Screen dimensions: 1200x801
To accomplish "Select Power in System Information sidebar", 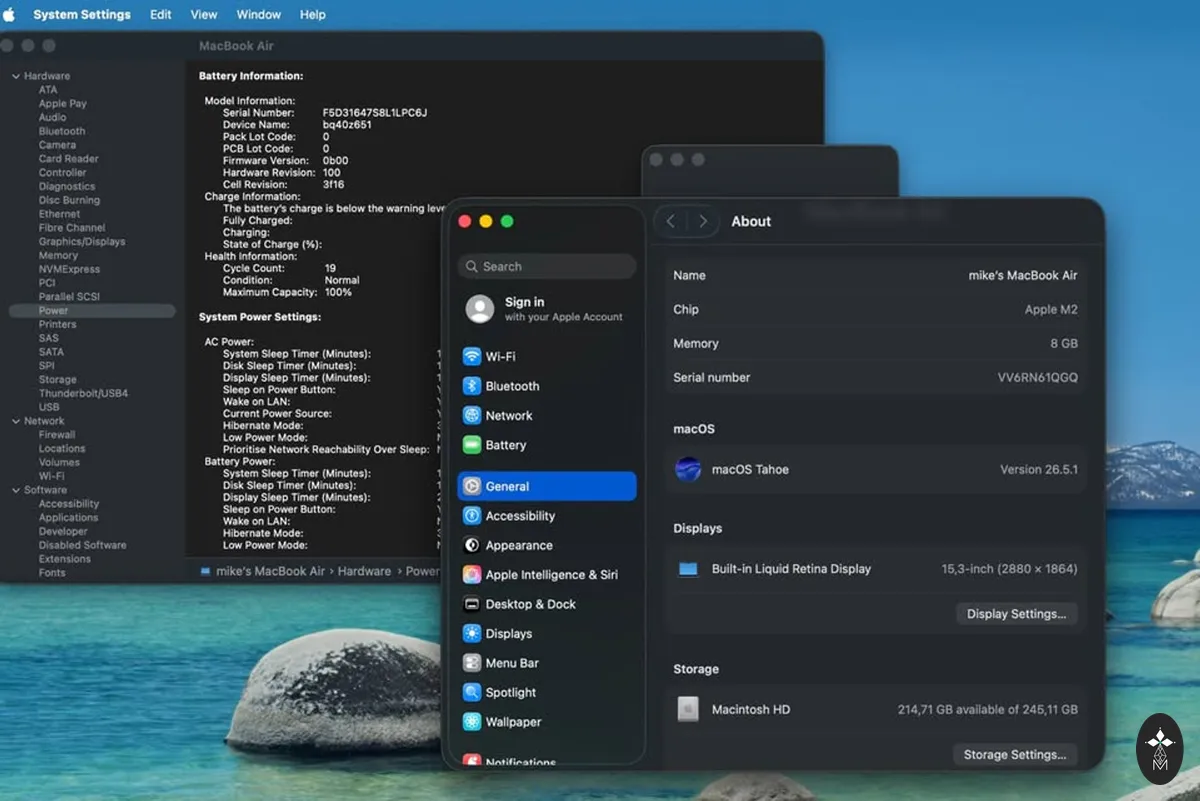I will (92, 311).
